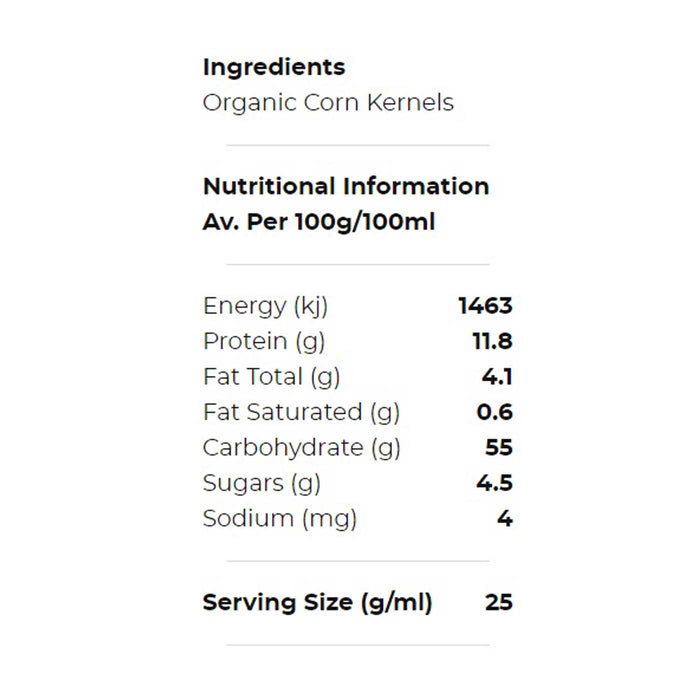Select the Energy (kj) label
The height and width of the screenshot is (700, 700).
[x=265, y=306]
